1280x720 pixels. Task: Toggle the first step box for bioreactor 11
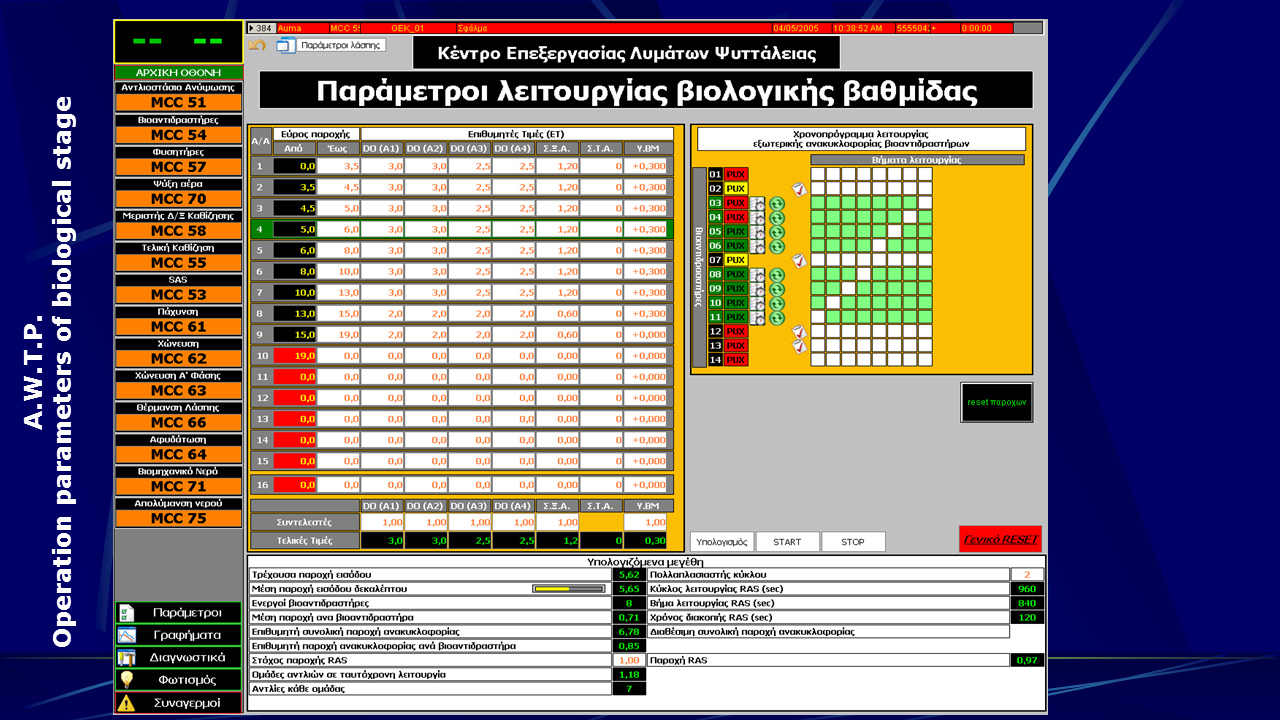coord(817,317)
